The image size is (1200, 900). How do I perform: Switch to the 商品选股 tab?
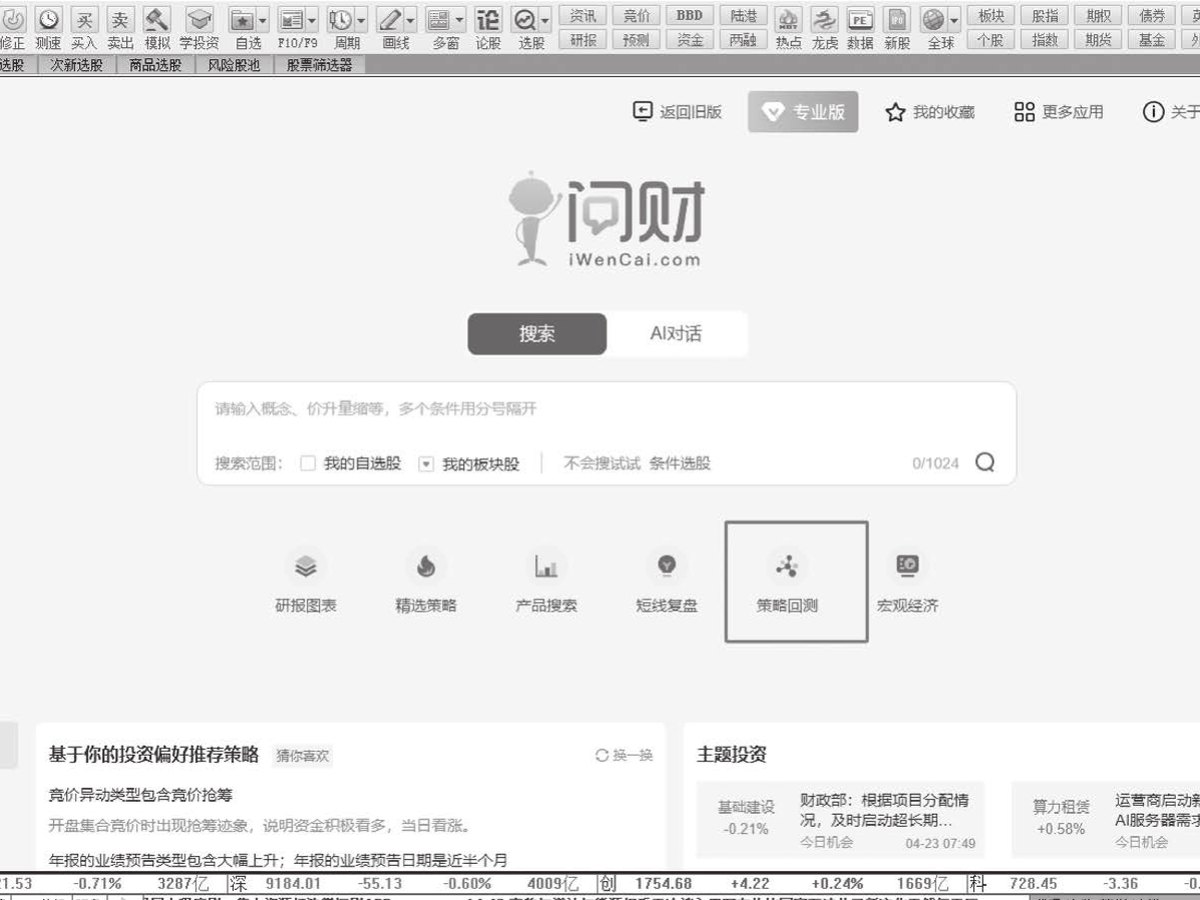(155, 65)
